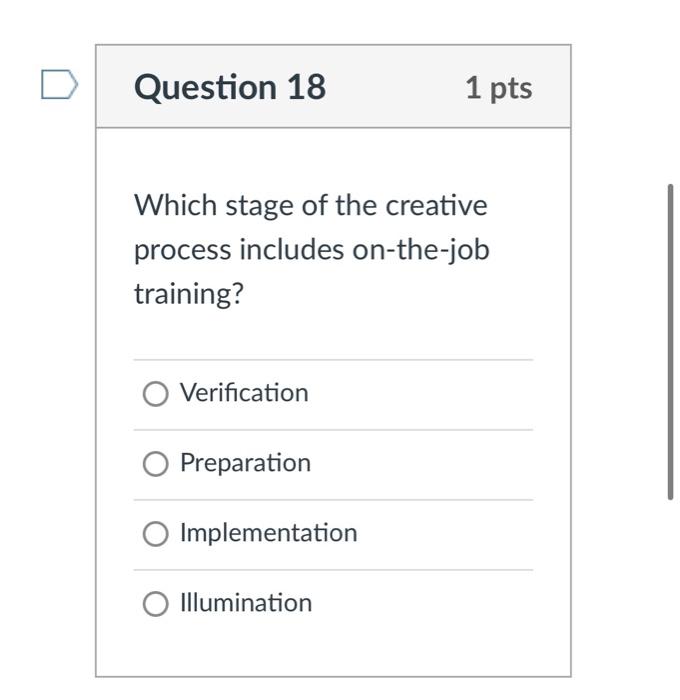
Task: Click the Question 18 heading
Action: [x=230, y=87]
